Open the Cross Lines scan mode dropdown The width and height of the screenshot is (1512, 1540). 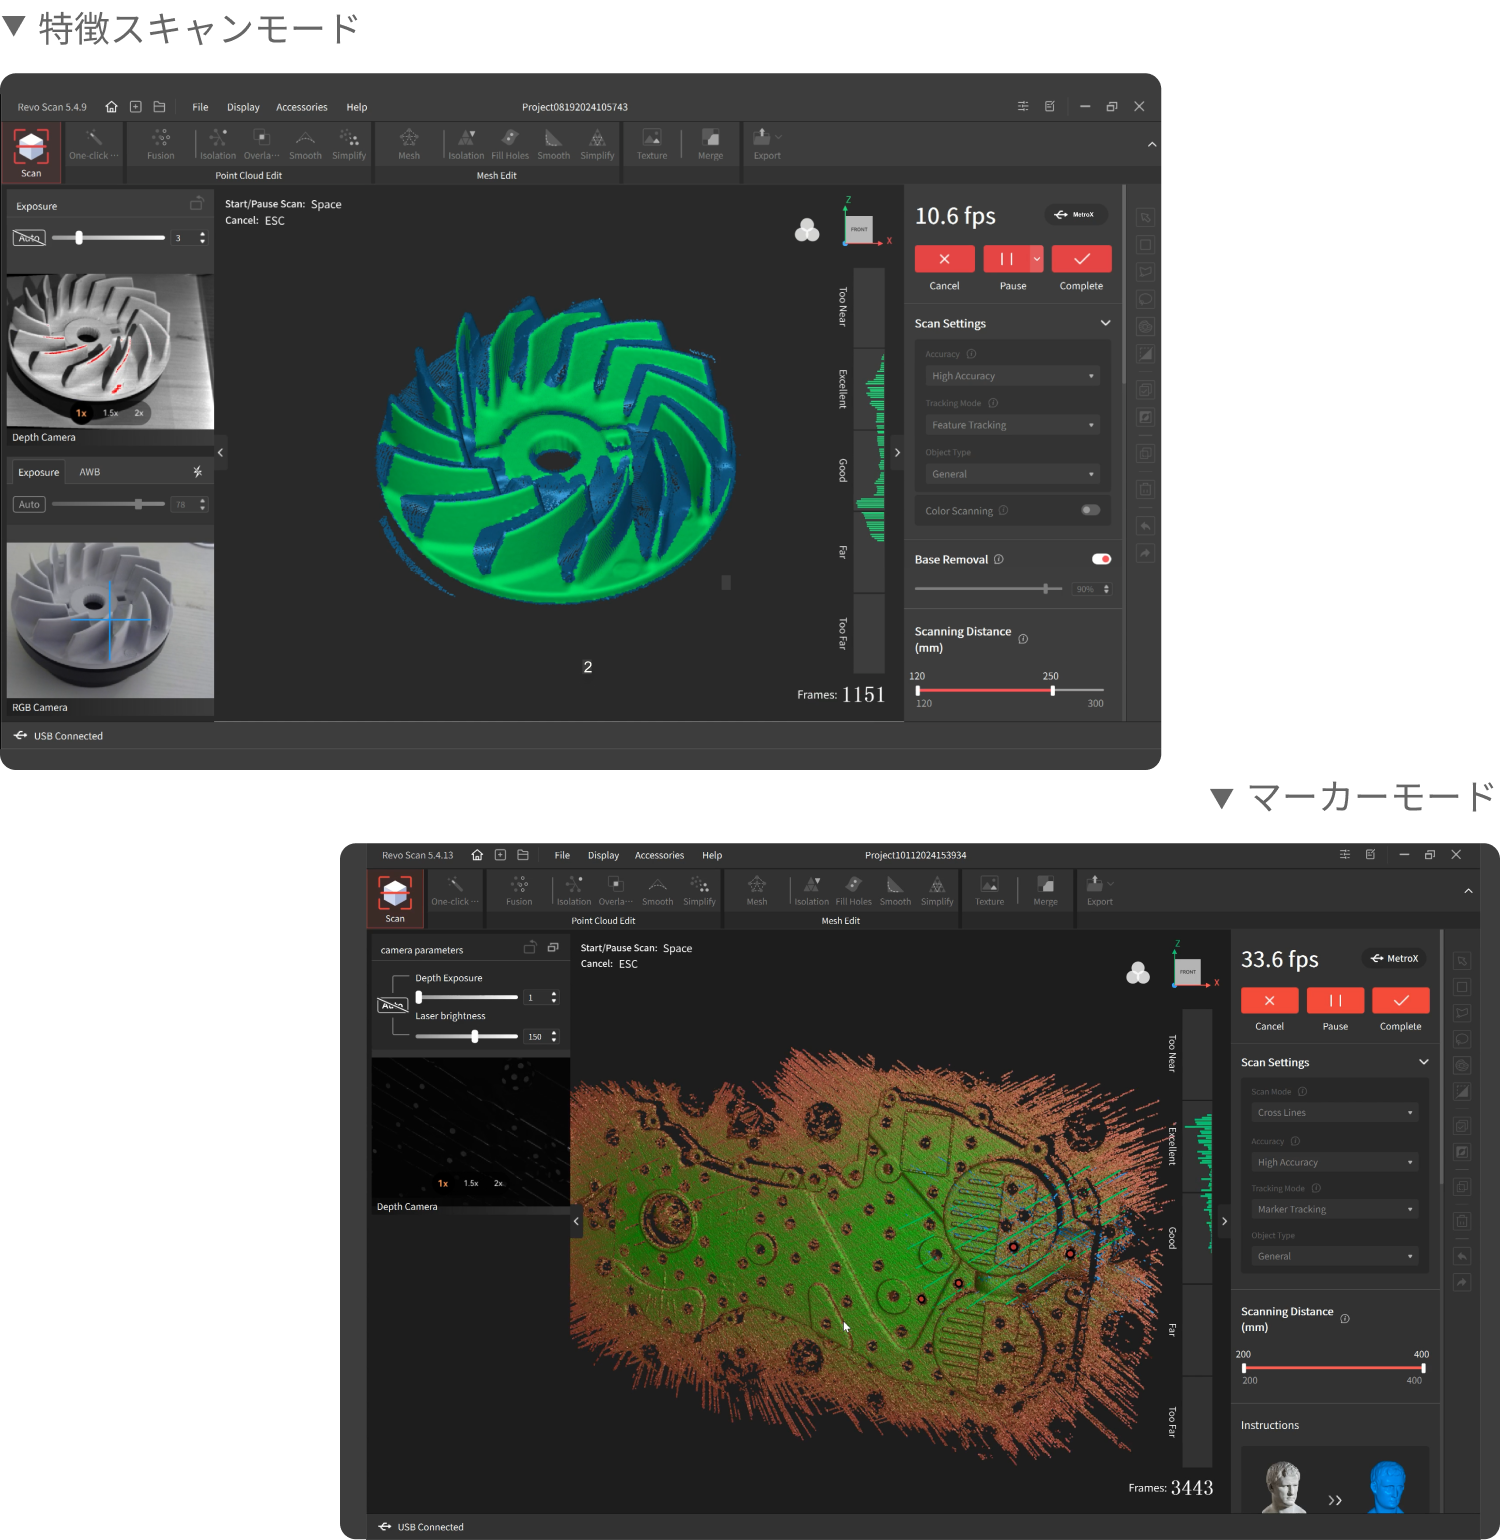point(1334,1113)
